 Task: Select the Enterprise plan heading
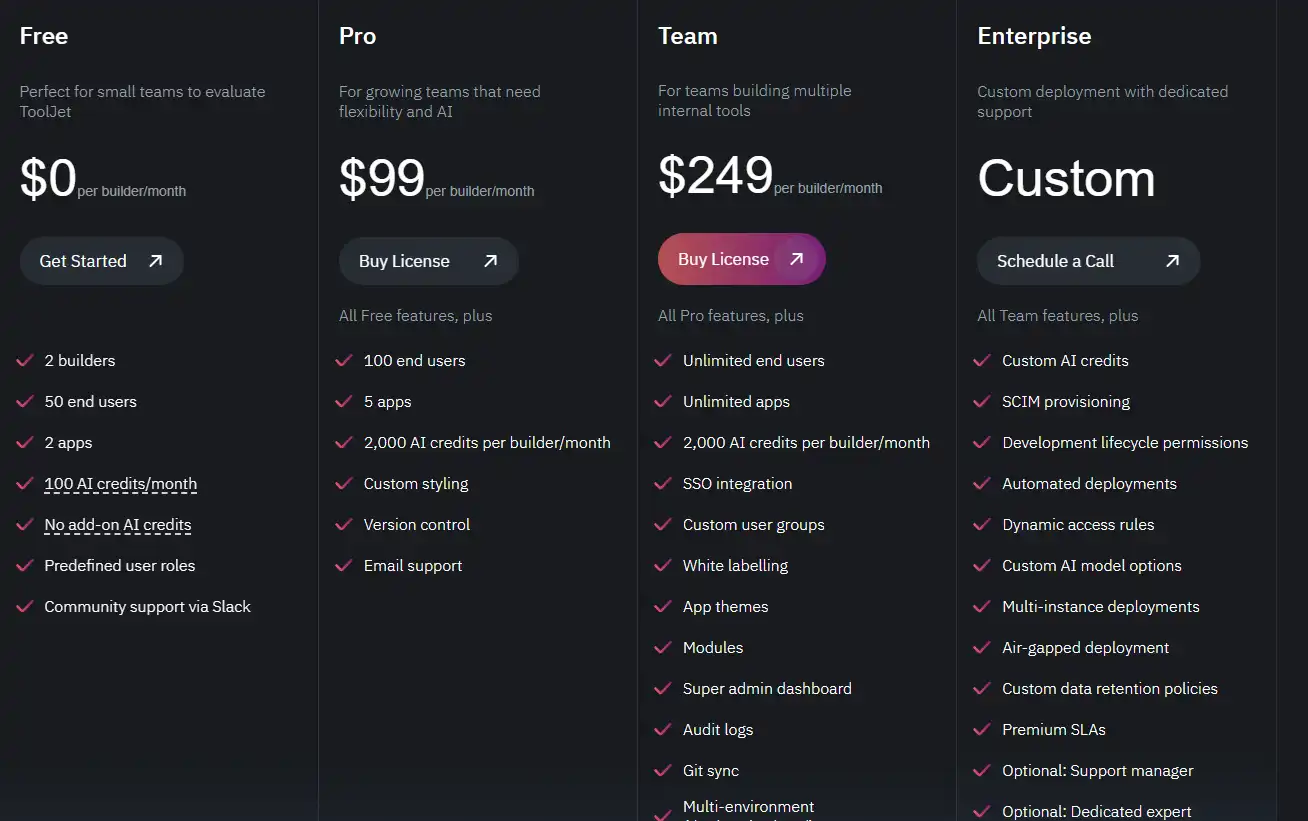coord(1034,35)
